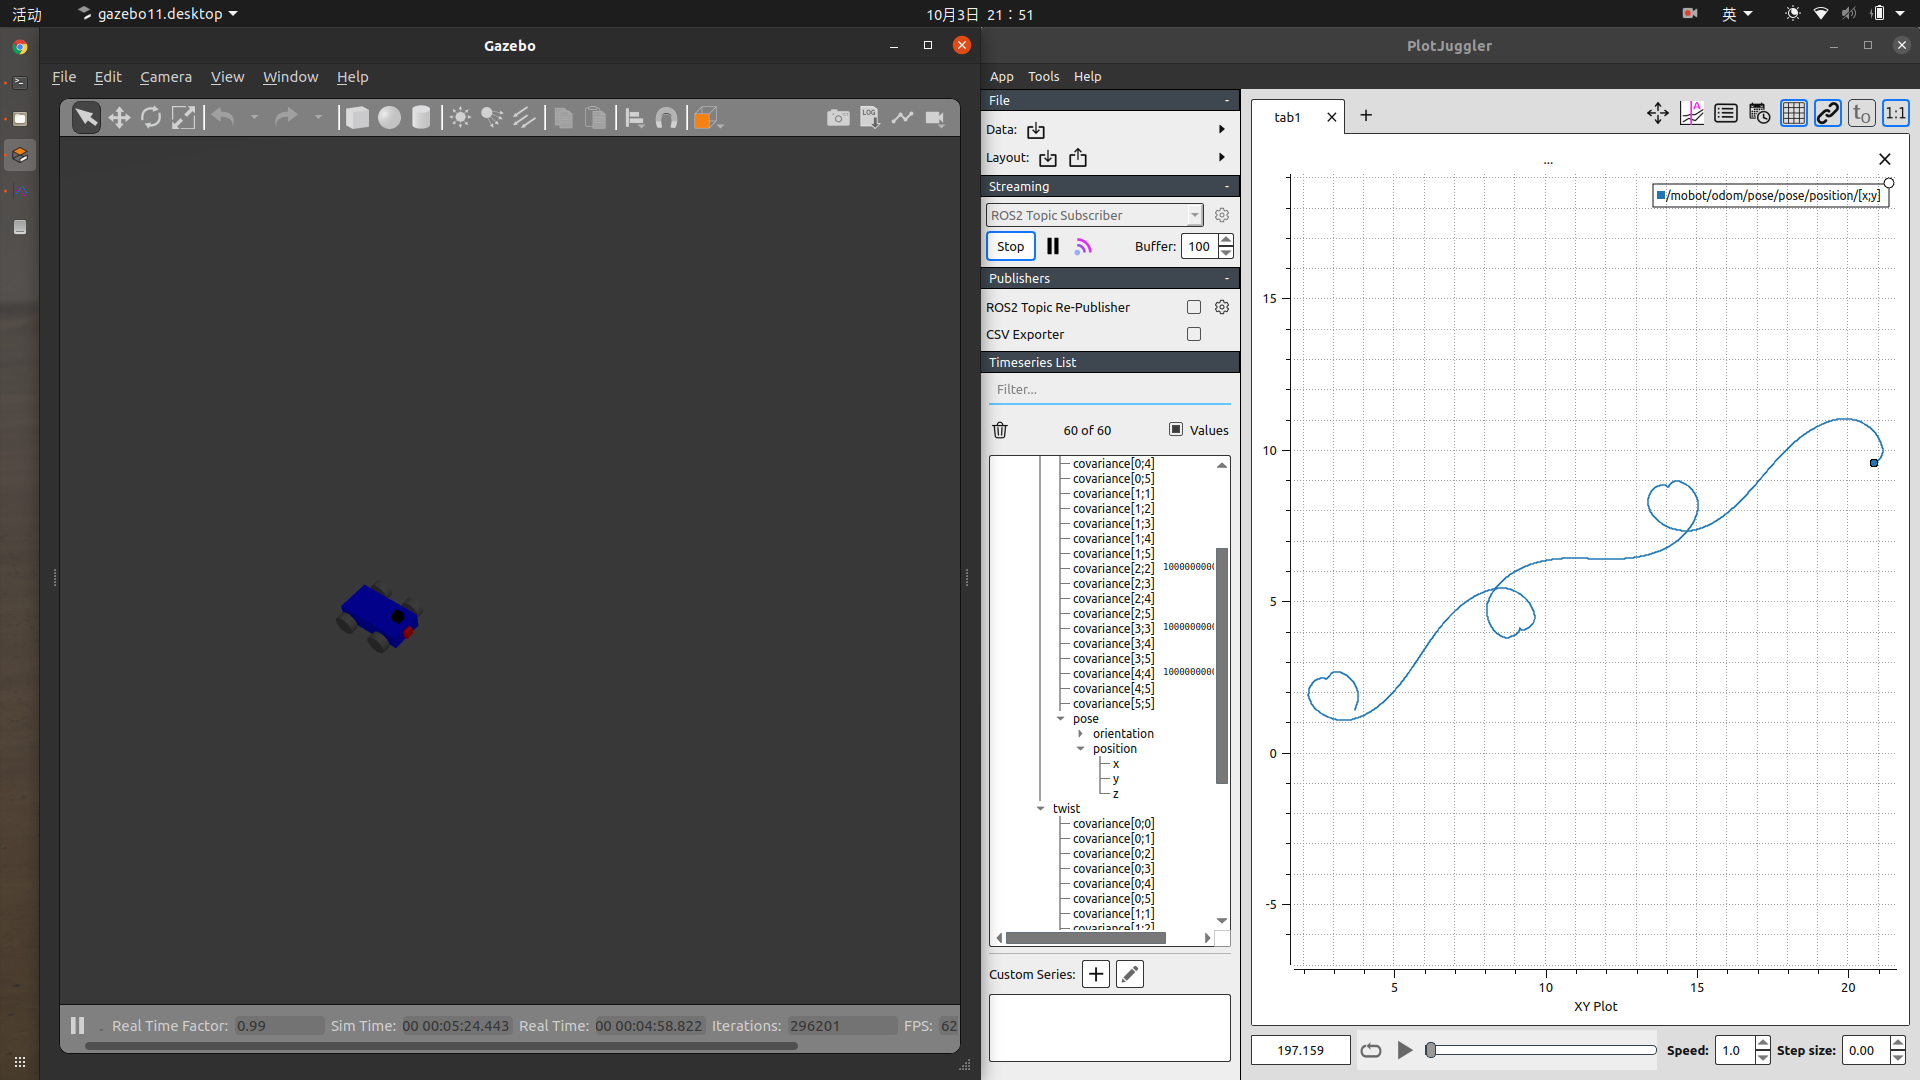This screenshot has width=1920, height=1080.
Task: Take a screenshot with the camera icon
Action: [838, 117]
